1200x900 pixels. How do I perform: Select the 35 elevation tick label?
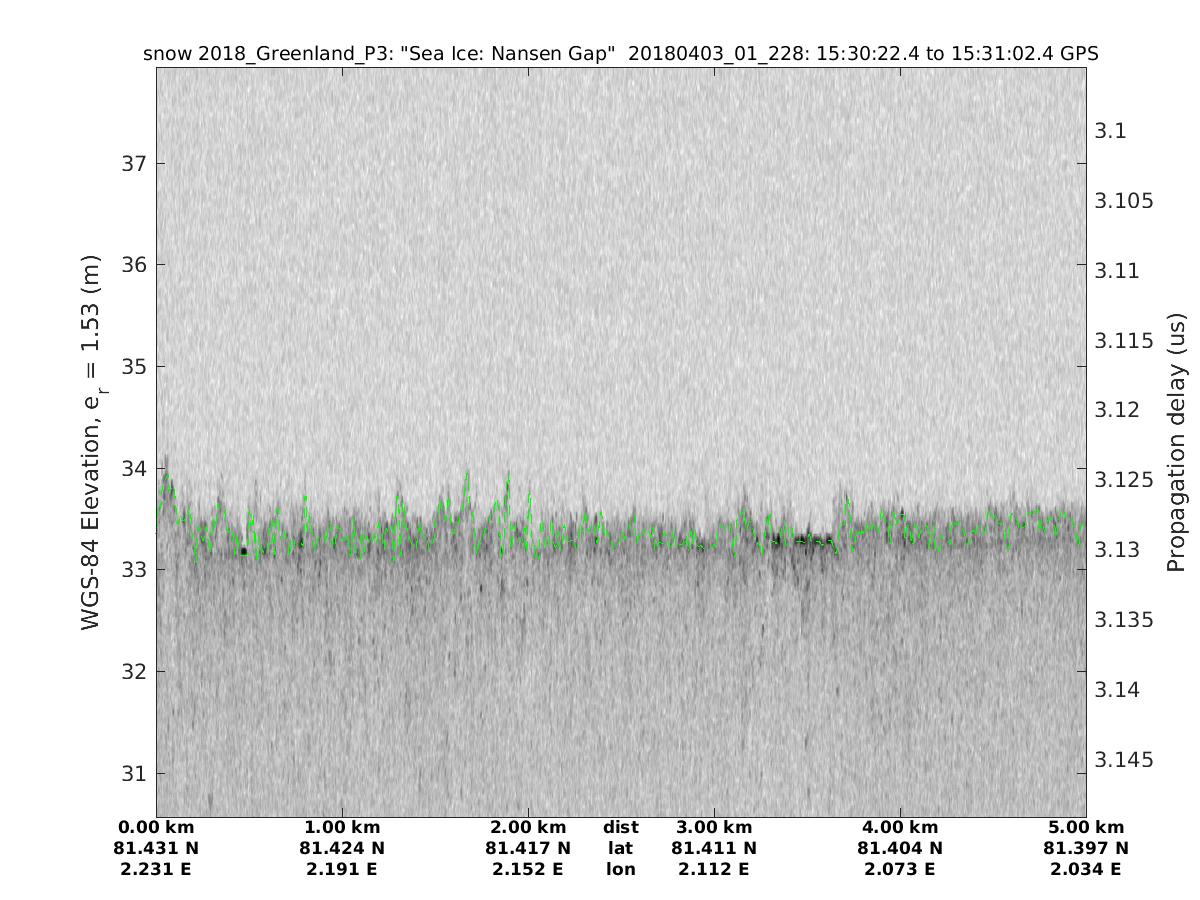click(131, 366)
